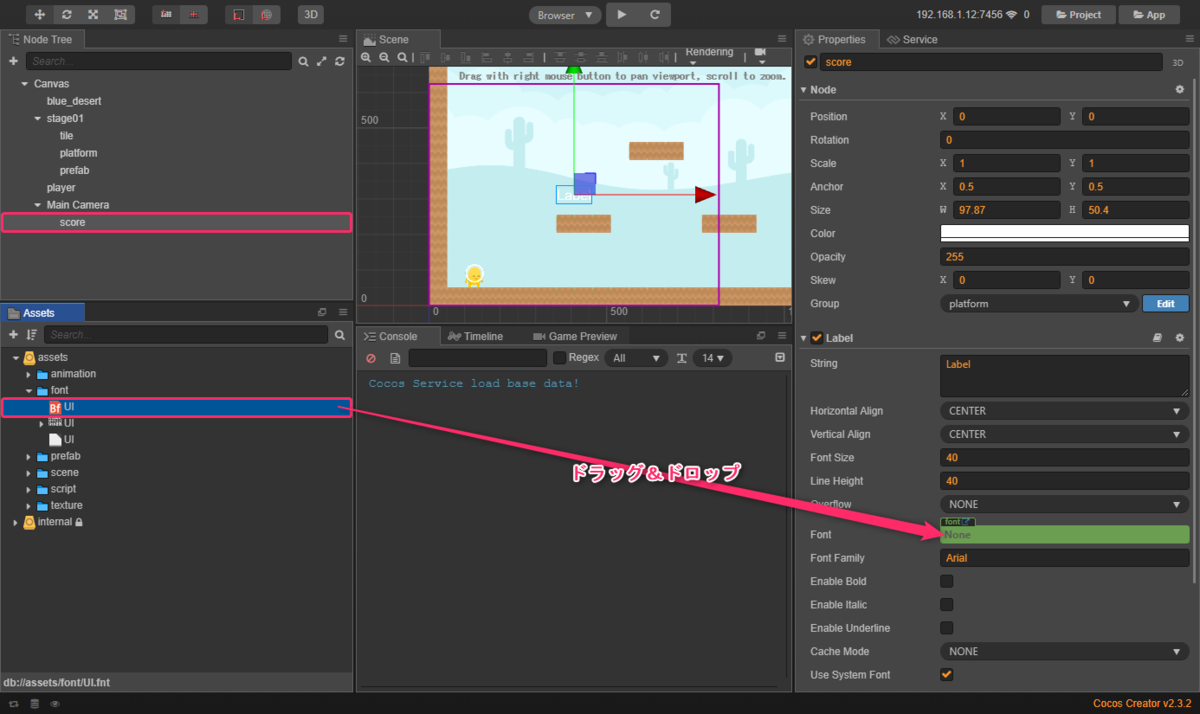Uncheck the score node active checkbox
This screenshot has height=714, width=1200.
pyautogui.click(x=811, y=62)
